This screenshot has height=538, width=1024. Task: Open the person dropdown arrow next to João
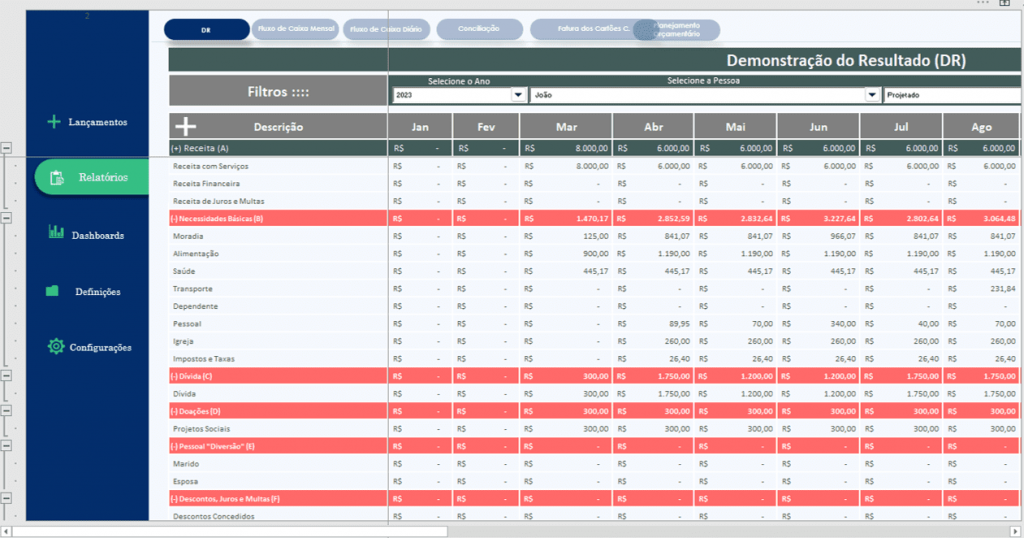[x=872, y=95]
